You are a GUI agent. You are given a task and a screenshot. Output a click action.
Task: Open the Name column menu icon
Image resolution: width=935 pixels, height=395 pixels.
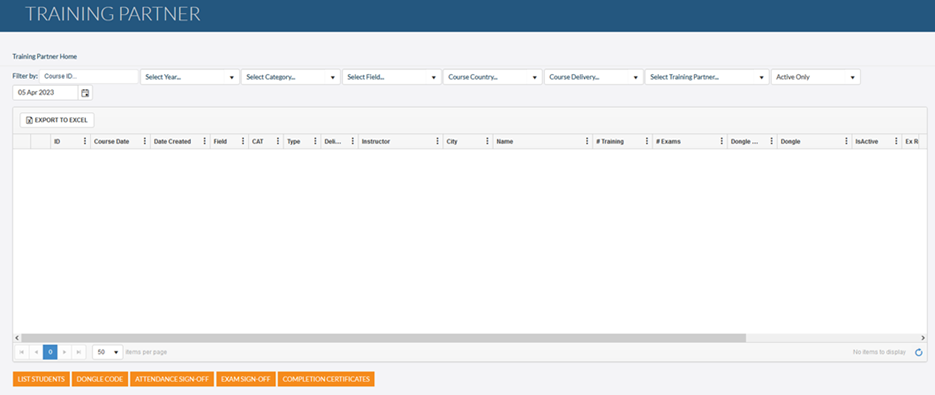[587, 141]
